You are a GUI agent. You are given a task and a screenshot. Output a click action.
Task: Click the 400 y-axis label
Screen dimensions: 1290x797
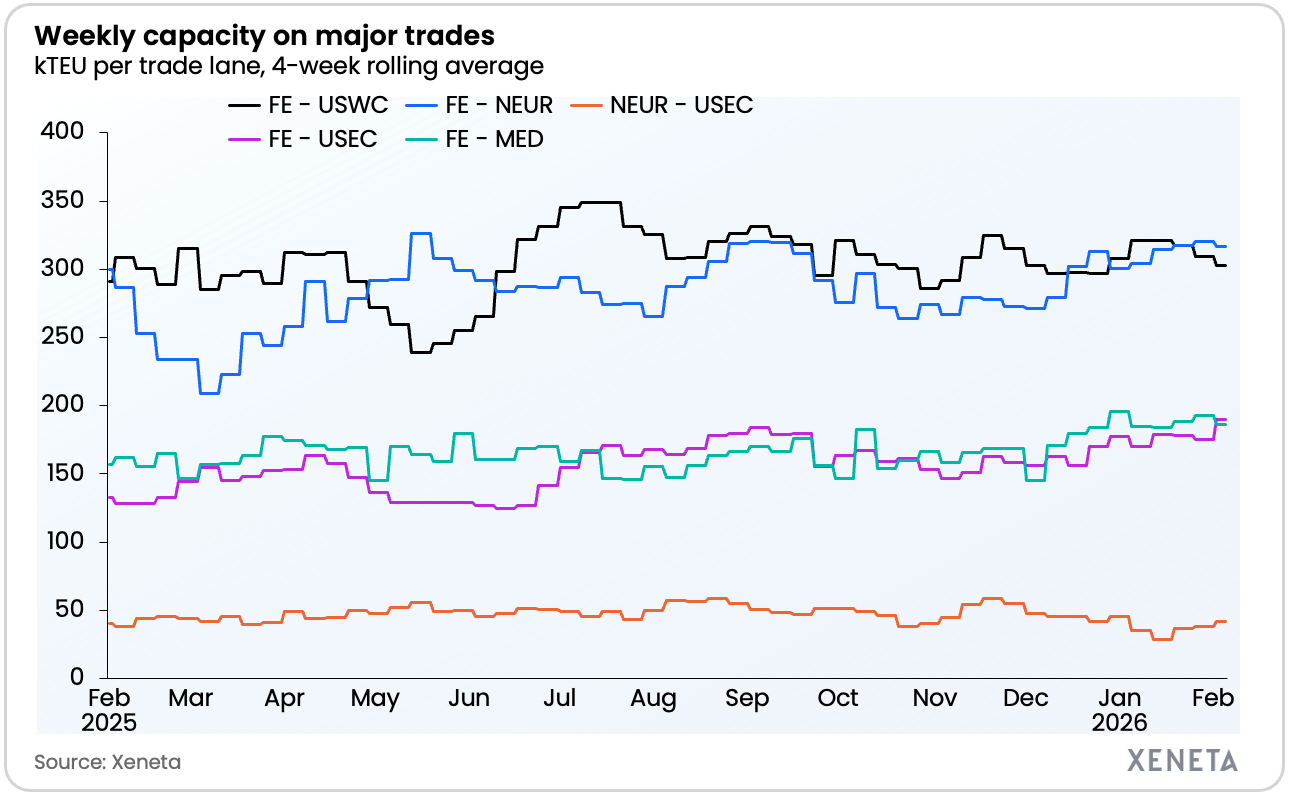[62, 132]
